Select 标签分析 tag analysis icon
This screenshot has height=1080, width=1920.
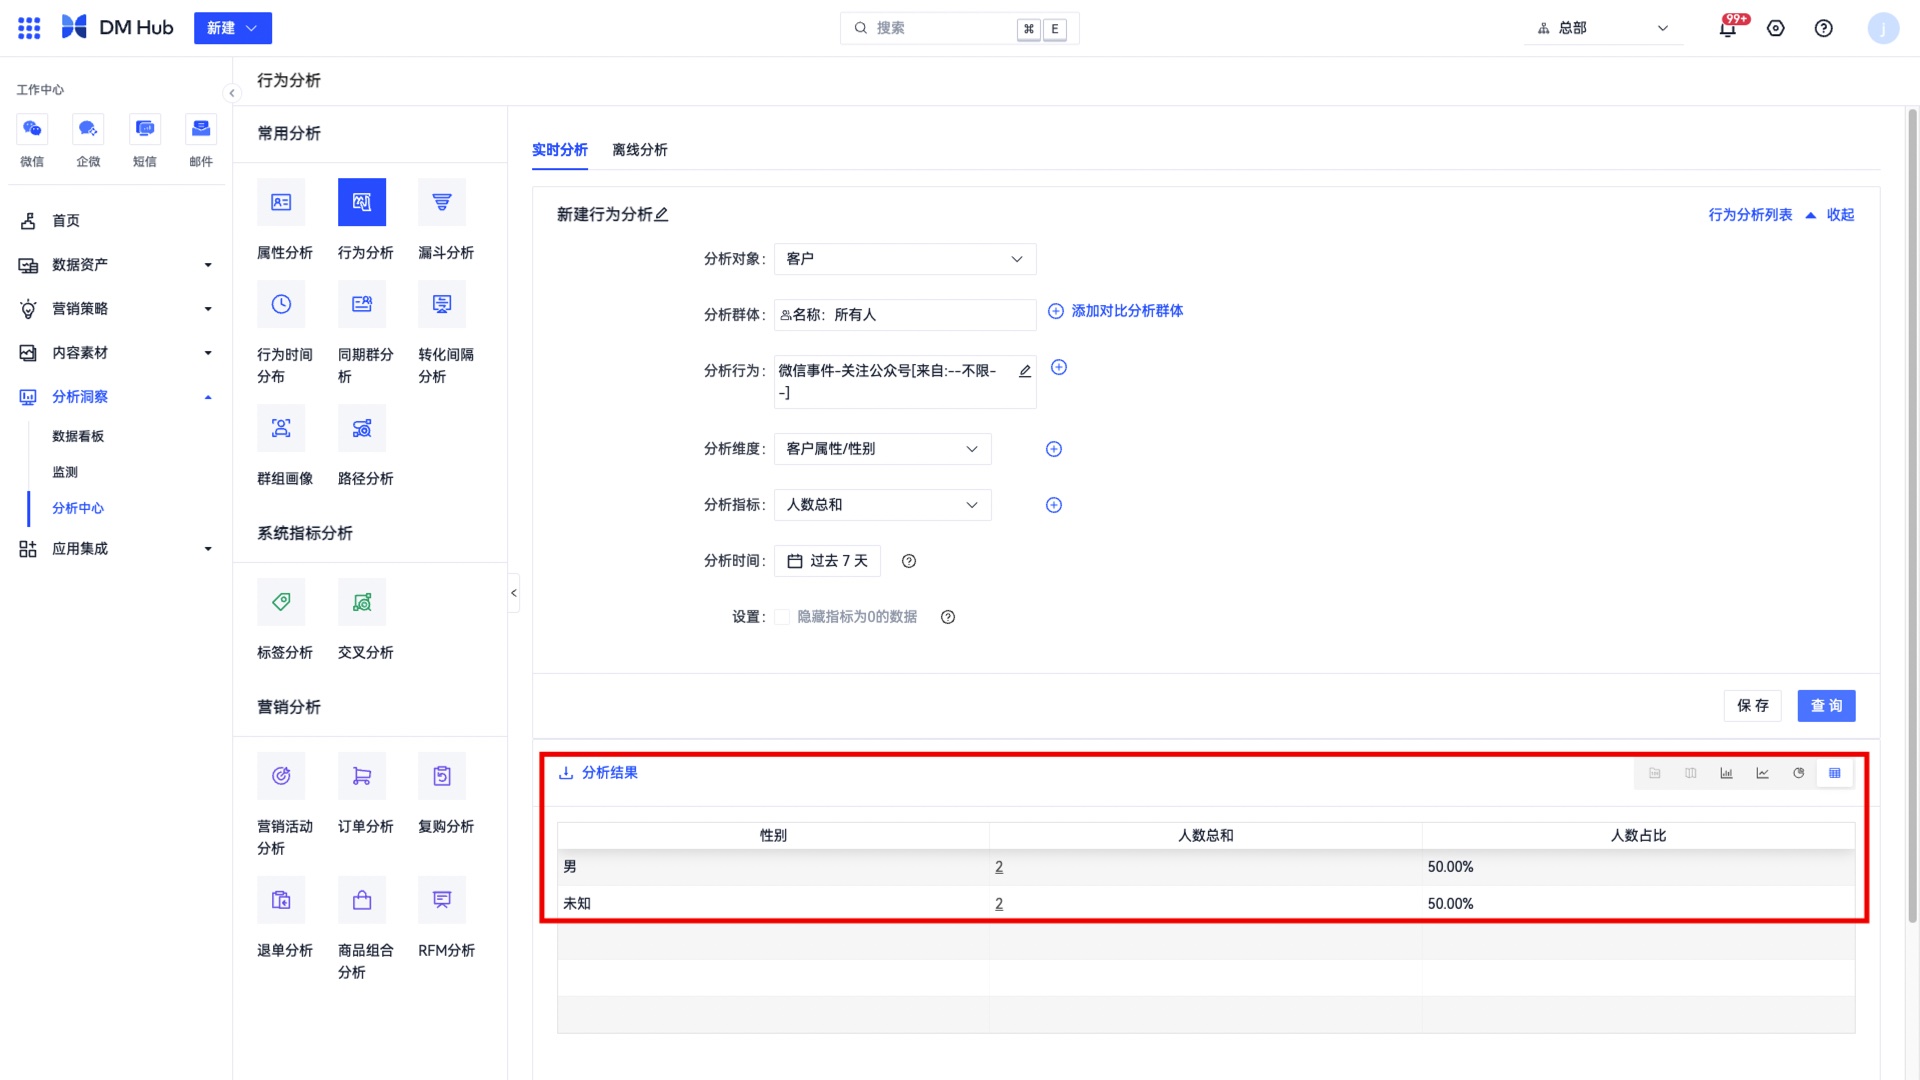coord(281,603)
